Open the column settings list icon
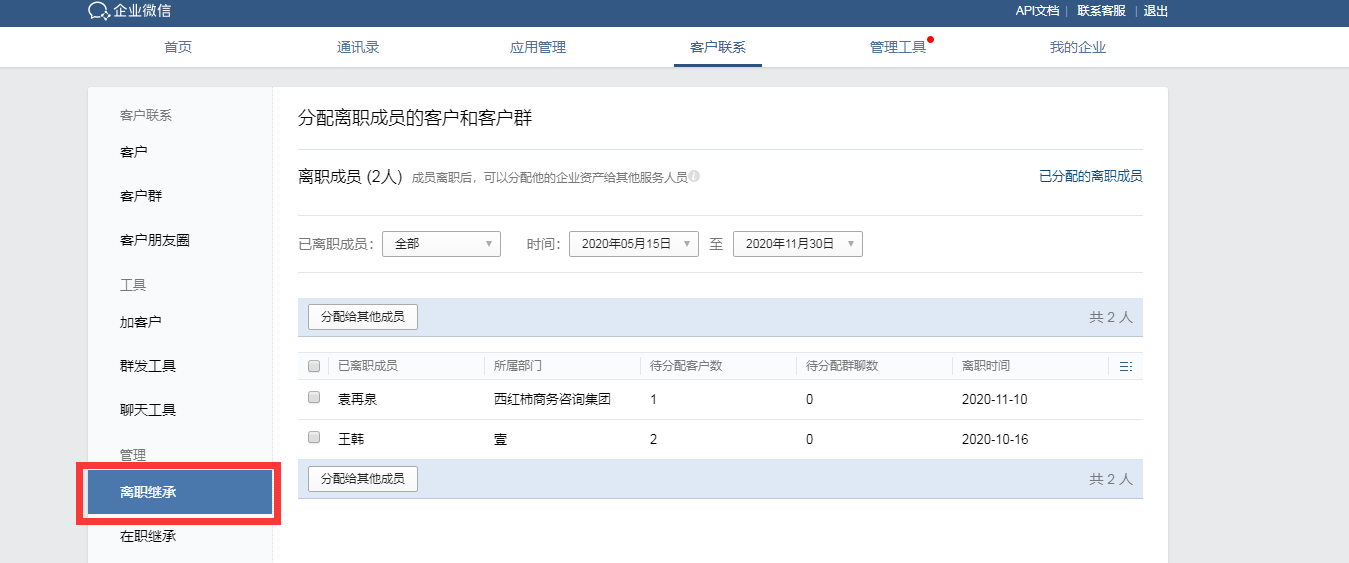This screenshot has height=563, width=1349. pos(1125,367)
